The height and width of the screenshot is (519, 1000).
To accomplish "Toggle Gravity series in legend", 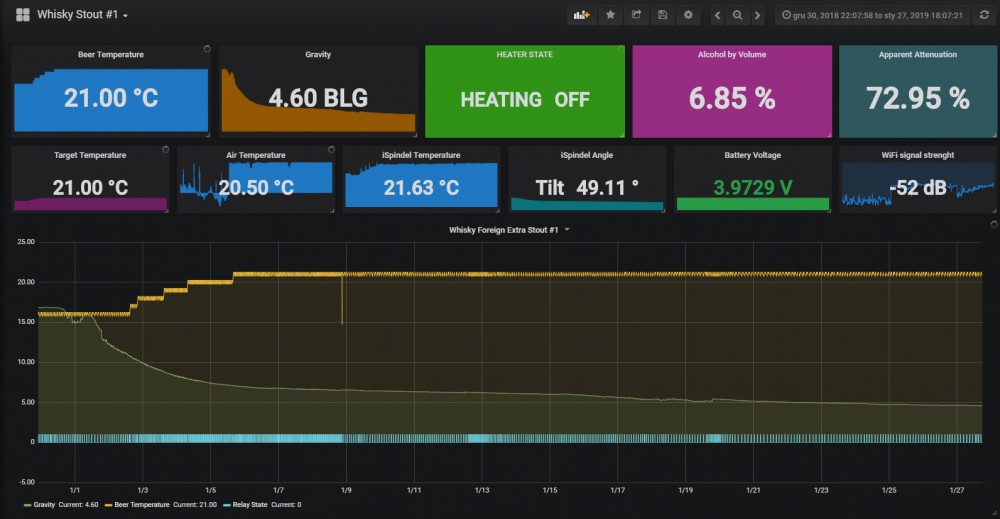I will point(42,505).
